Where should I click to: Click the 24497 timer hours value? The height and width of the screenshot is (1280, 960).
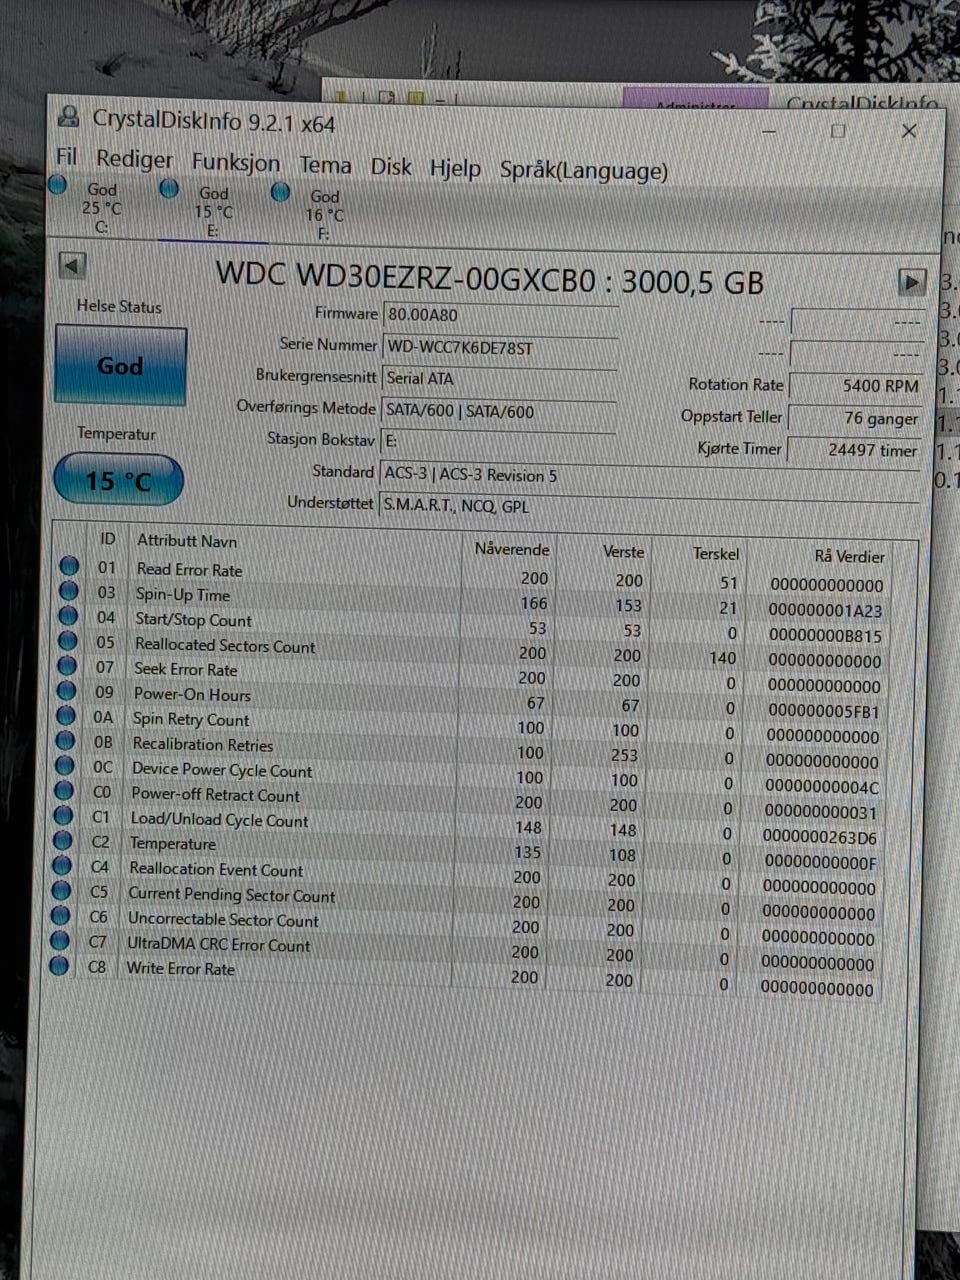click(x=854, y=450)
